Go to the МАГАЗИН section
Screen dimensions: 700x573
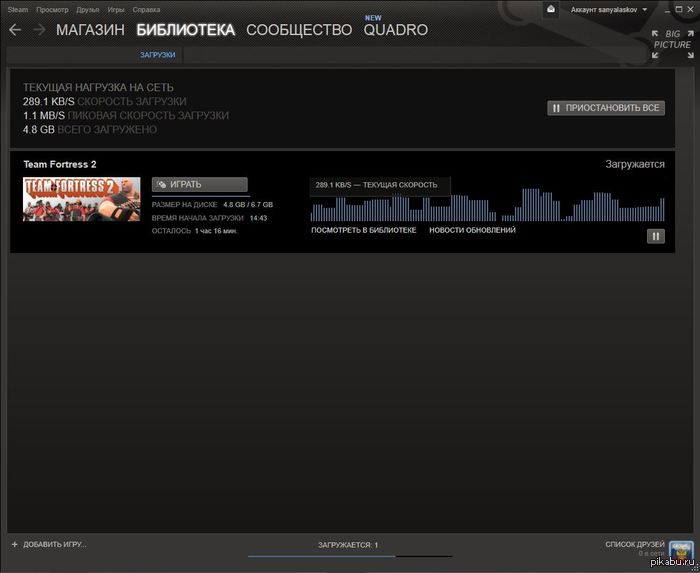90,30
